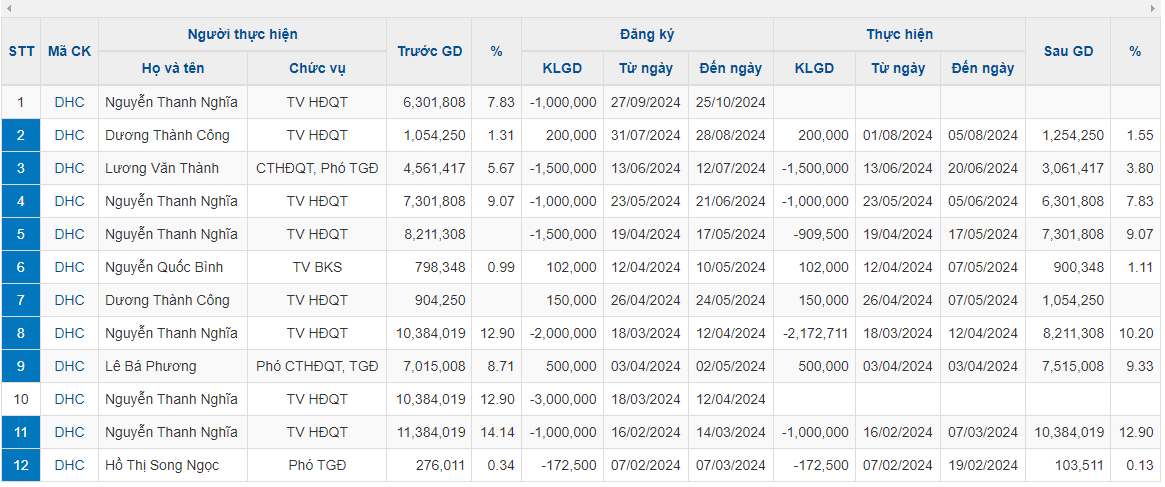
Task: Select highlighted row number 2 cell
Action: 21,135
